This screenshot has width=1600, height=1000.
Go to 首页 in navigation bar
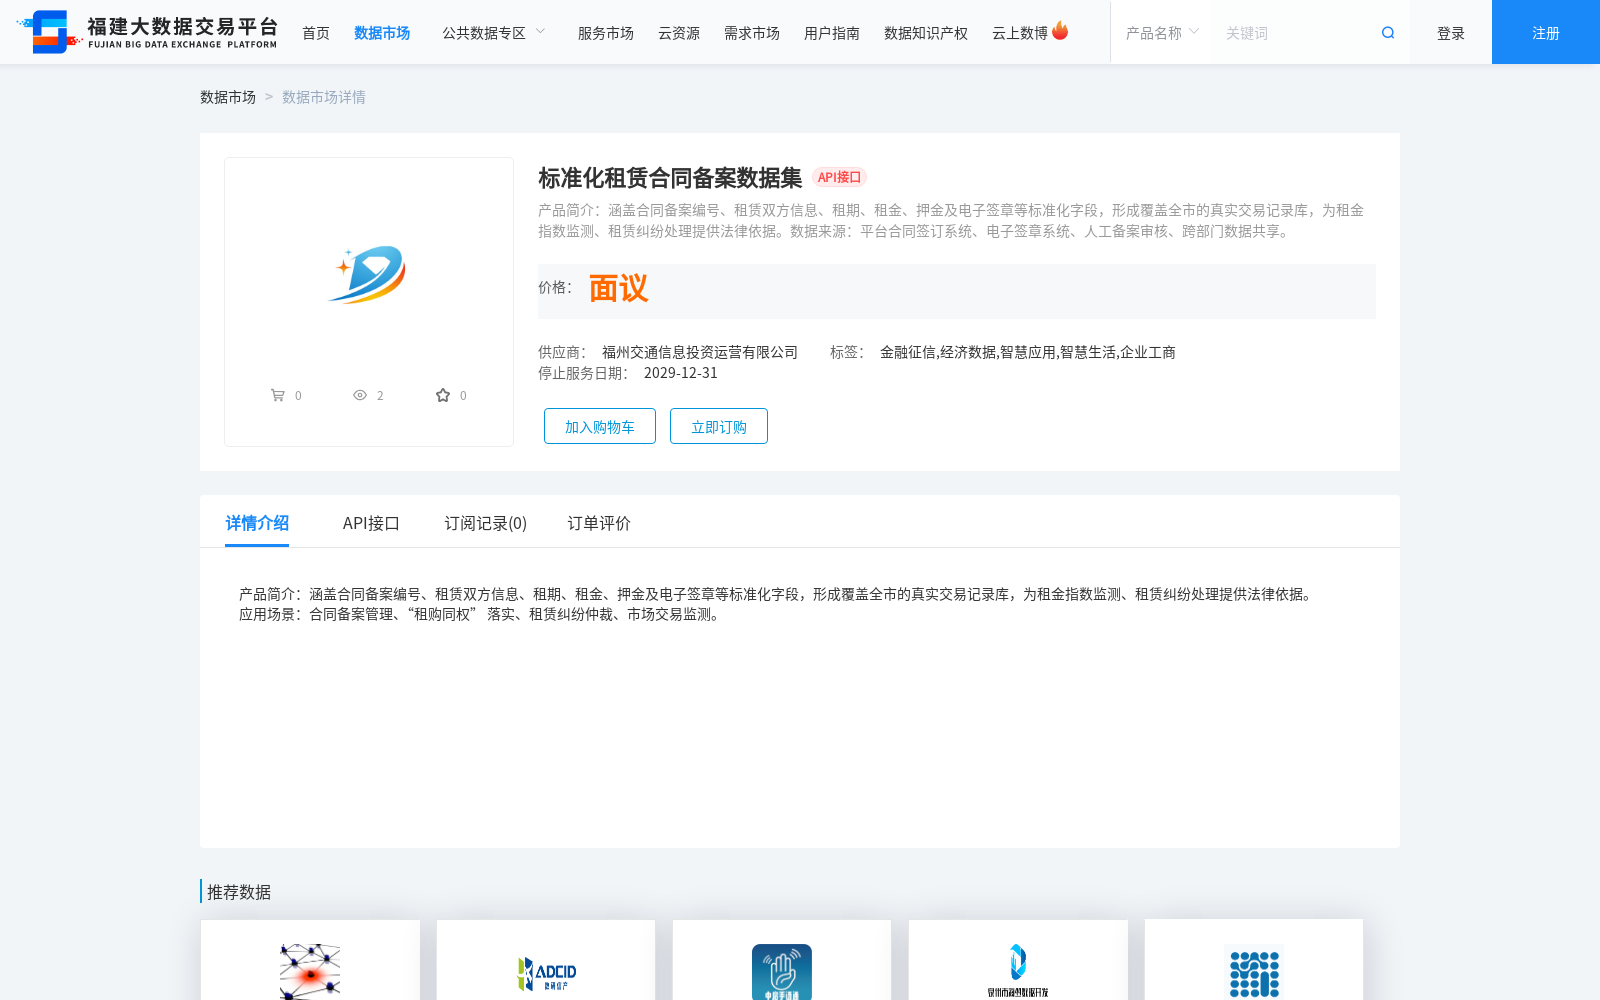pos(316,33)
